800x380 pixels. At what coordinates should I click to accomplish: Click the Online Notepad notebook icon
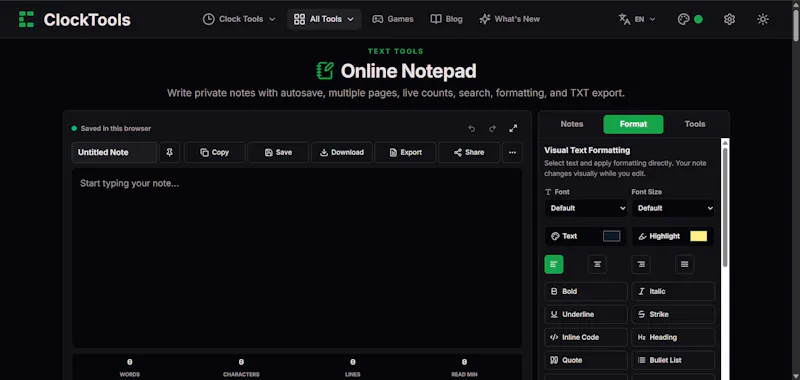pos(325,71)
